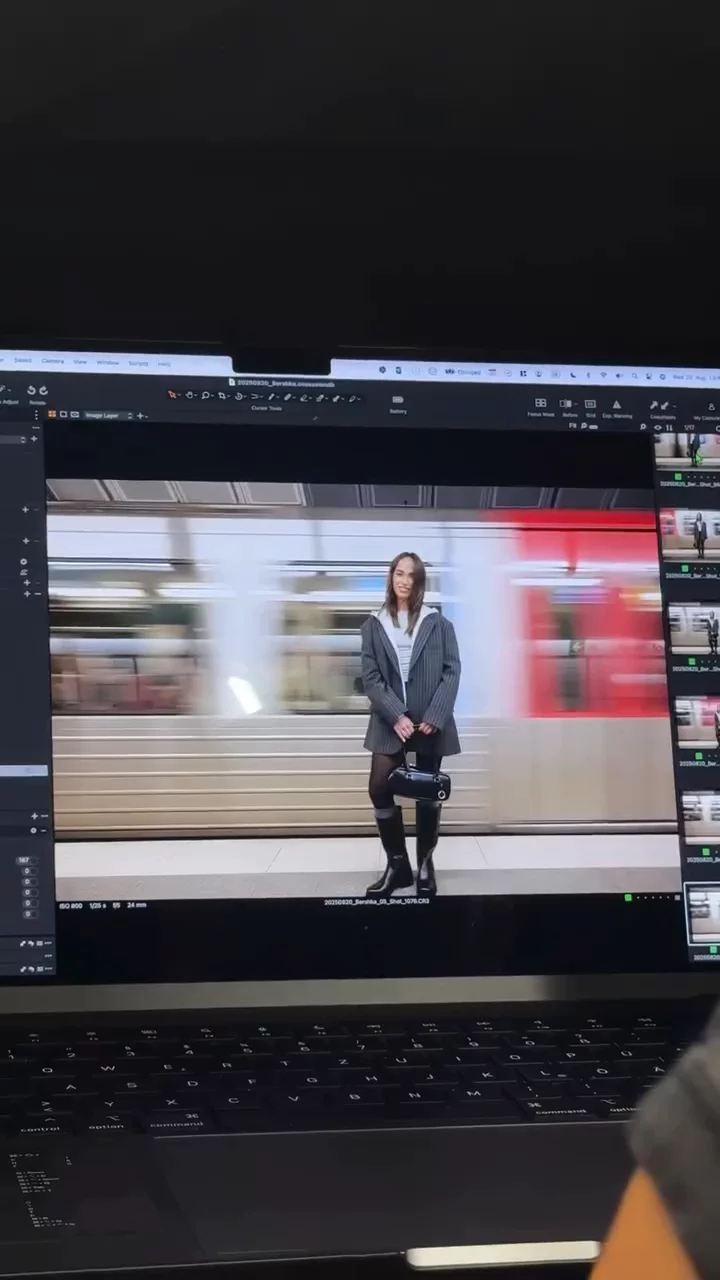Click the Battery status icon in toolbar
This screenshot has width=720, height=1280.
[398, 400]
